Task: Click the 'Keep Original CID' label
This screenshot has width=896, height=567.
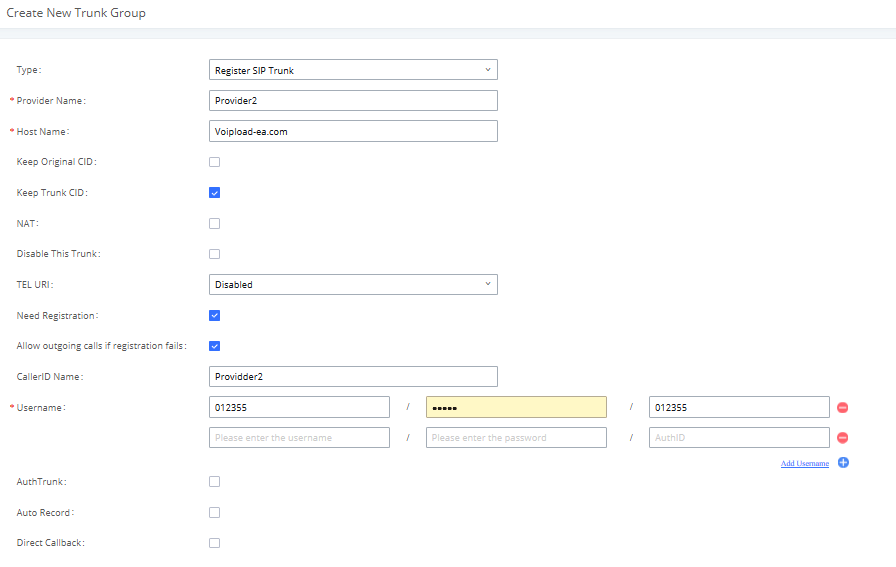Action: tap(57, 162)
